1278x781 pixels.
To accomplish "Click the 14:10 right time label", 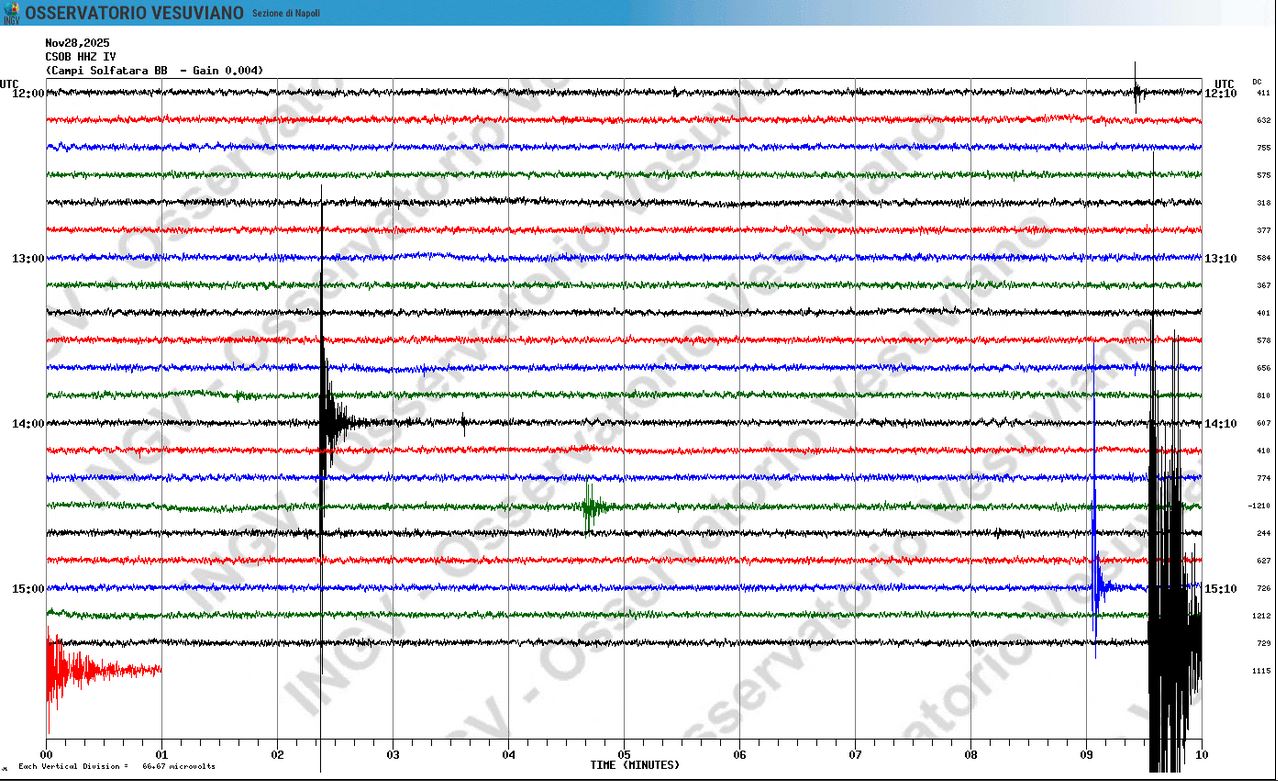I will [x=1221, y=424].
